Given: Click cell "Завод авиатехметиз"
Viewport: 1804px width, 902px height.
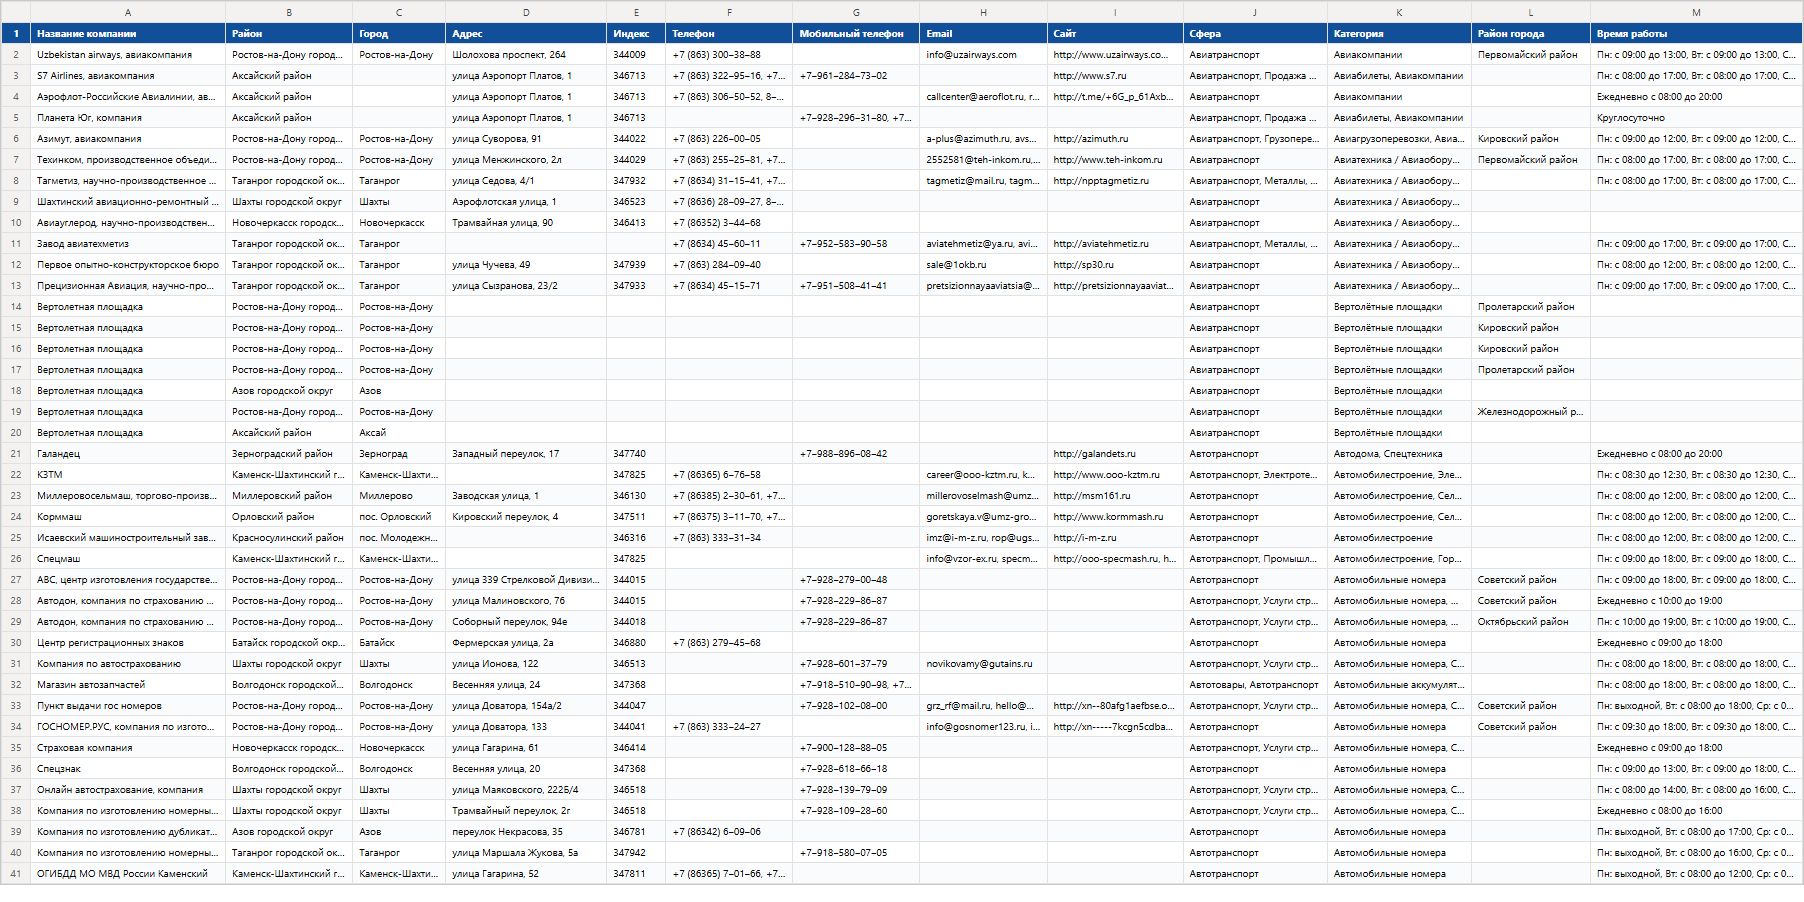Looking at the screenshot, I should coord(128,244).
